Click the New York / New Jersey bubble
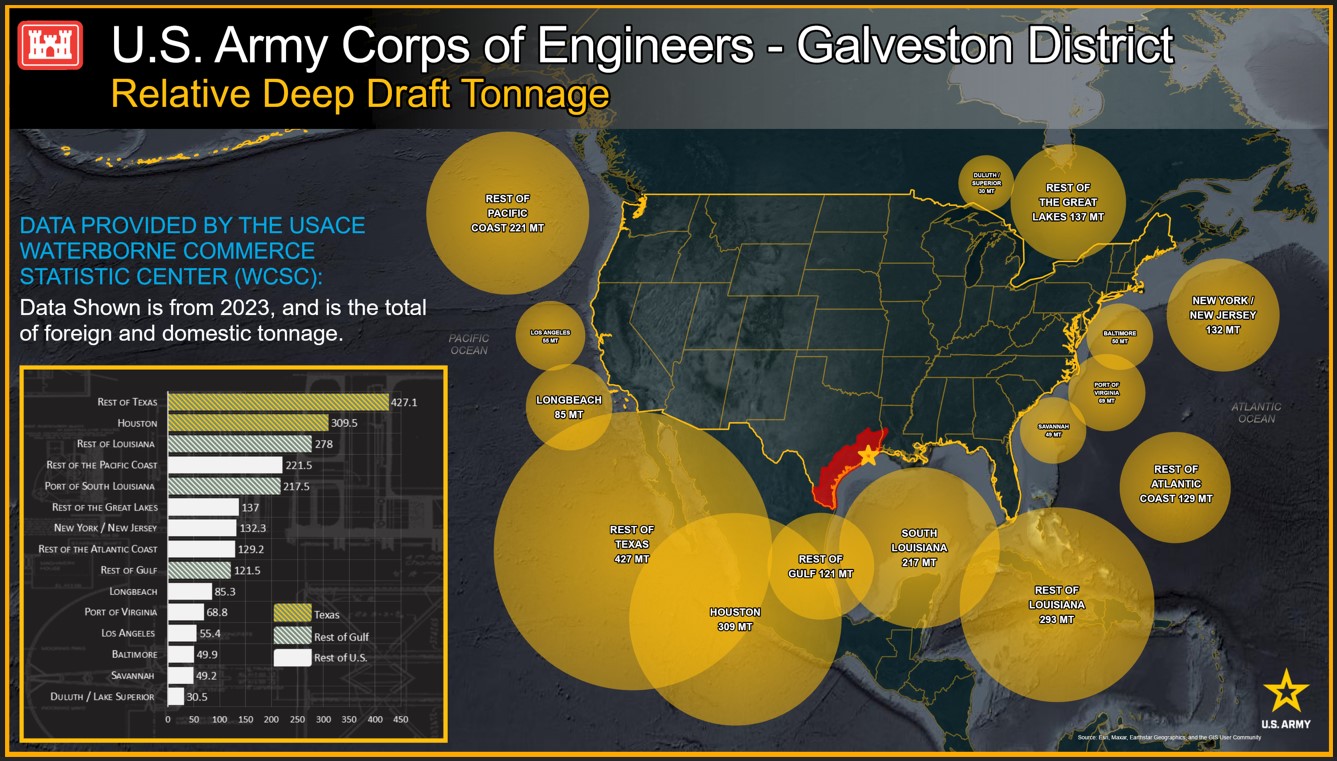Screen dimensions: 1337x761 pos(1222,315)
